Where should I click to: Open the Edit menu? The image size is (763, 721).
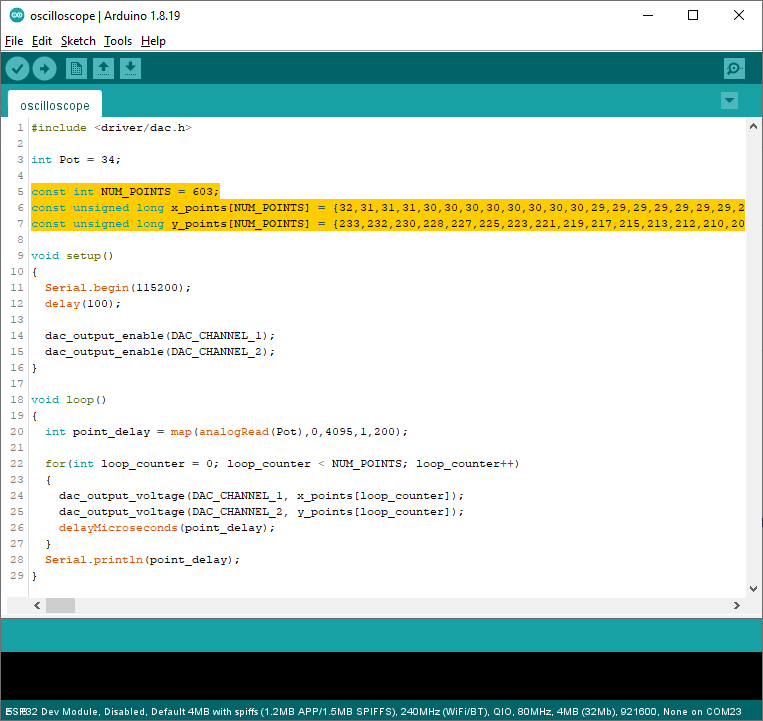tap(42, 41)
